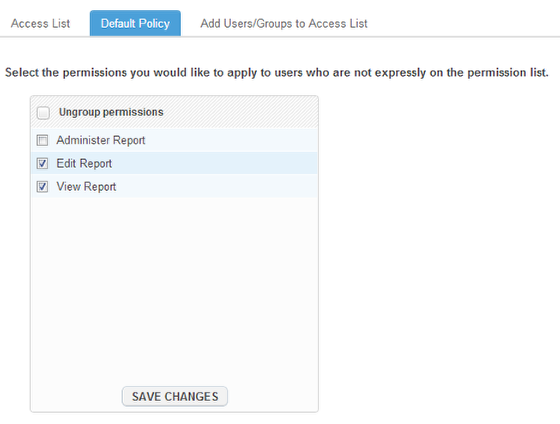Click empty space inside the permissions panel
The height and width of the screenshot is (424, 560).
pyautogui.click(x=174, y=286)
